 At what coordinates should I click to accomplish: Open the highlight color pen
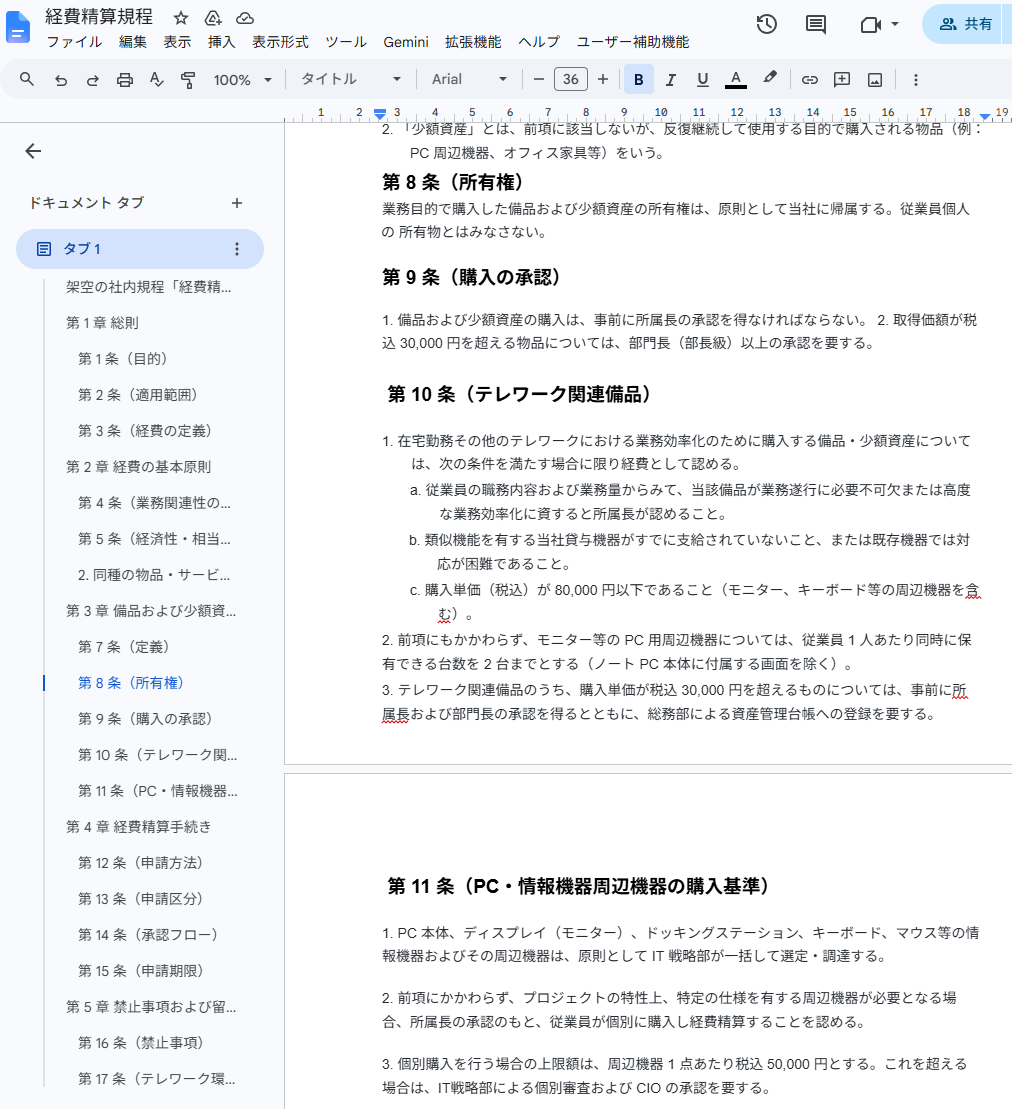tap(769, 78)
